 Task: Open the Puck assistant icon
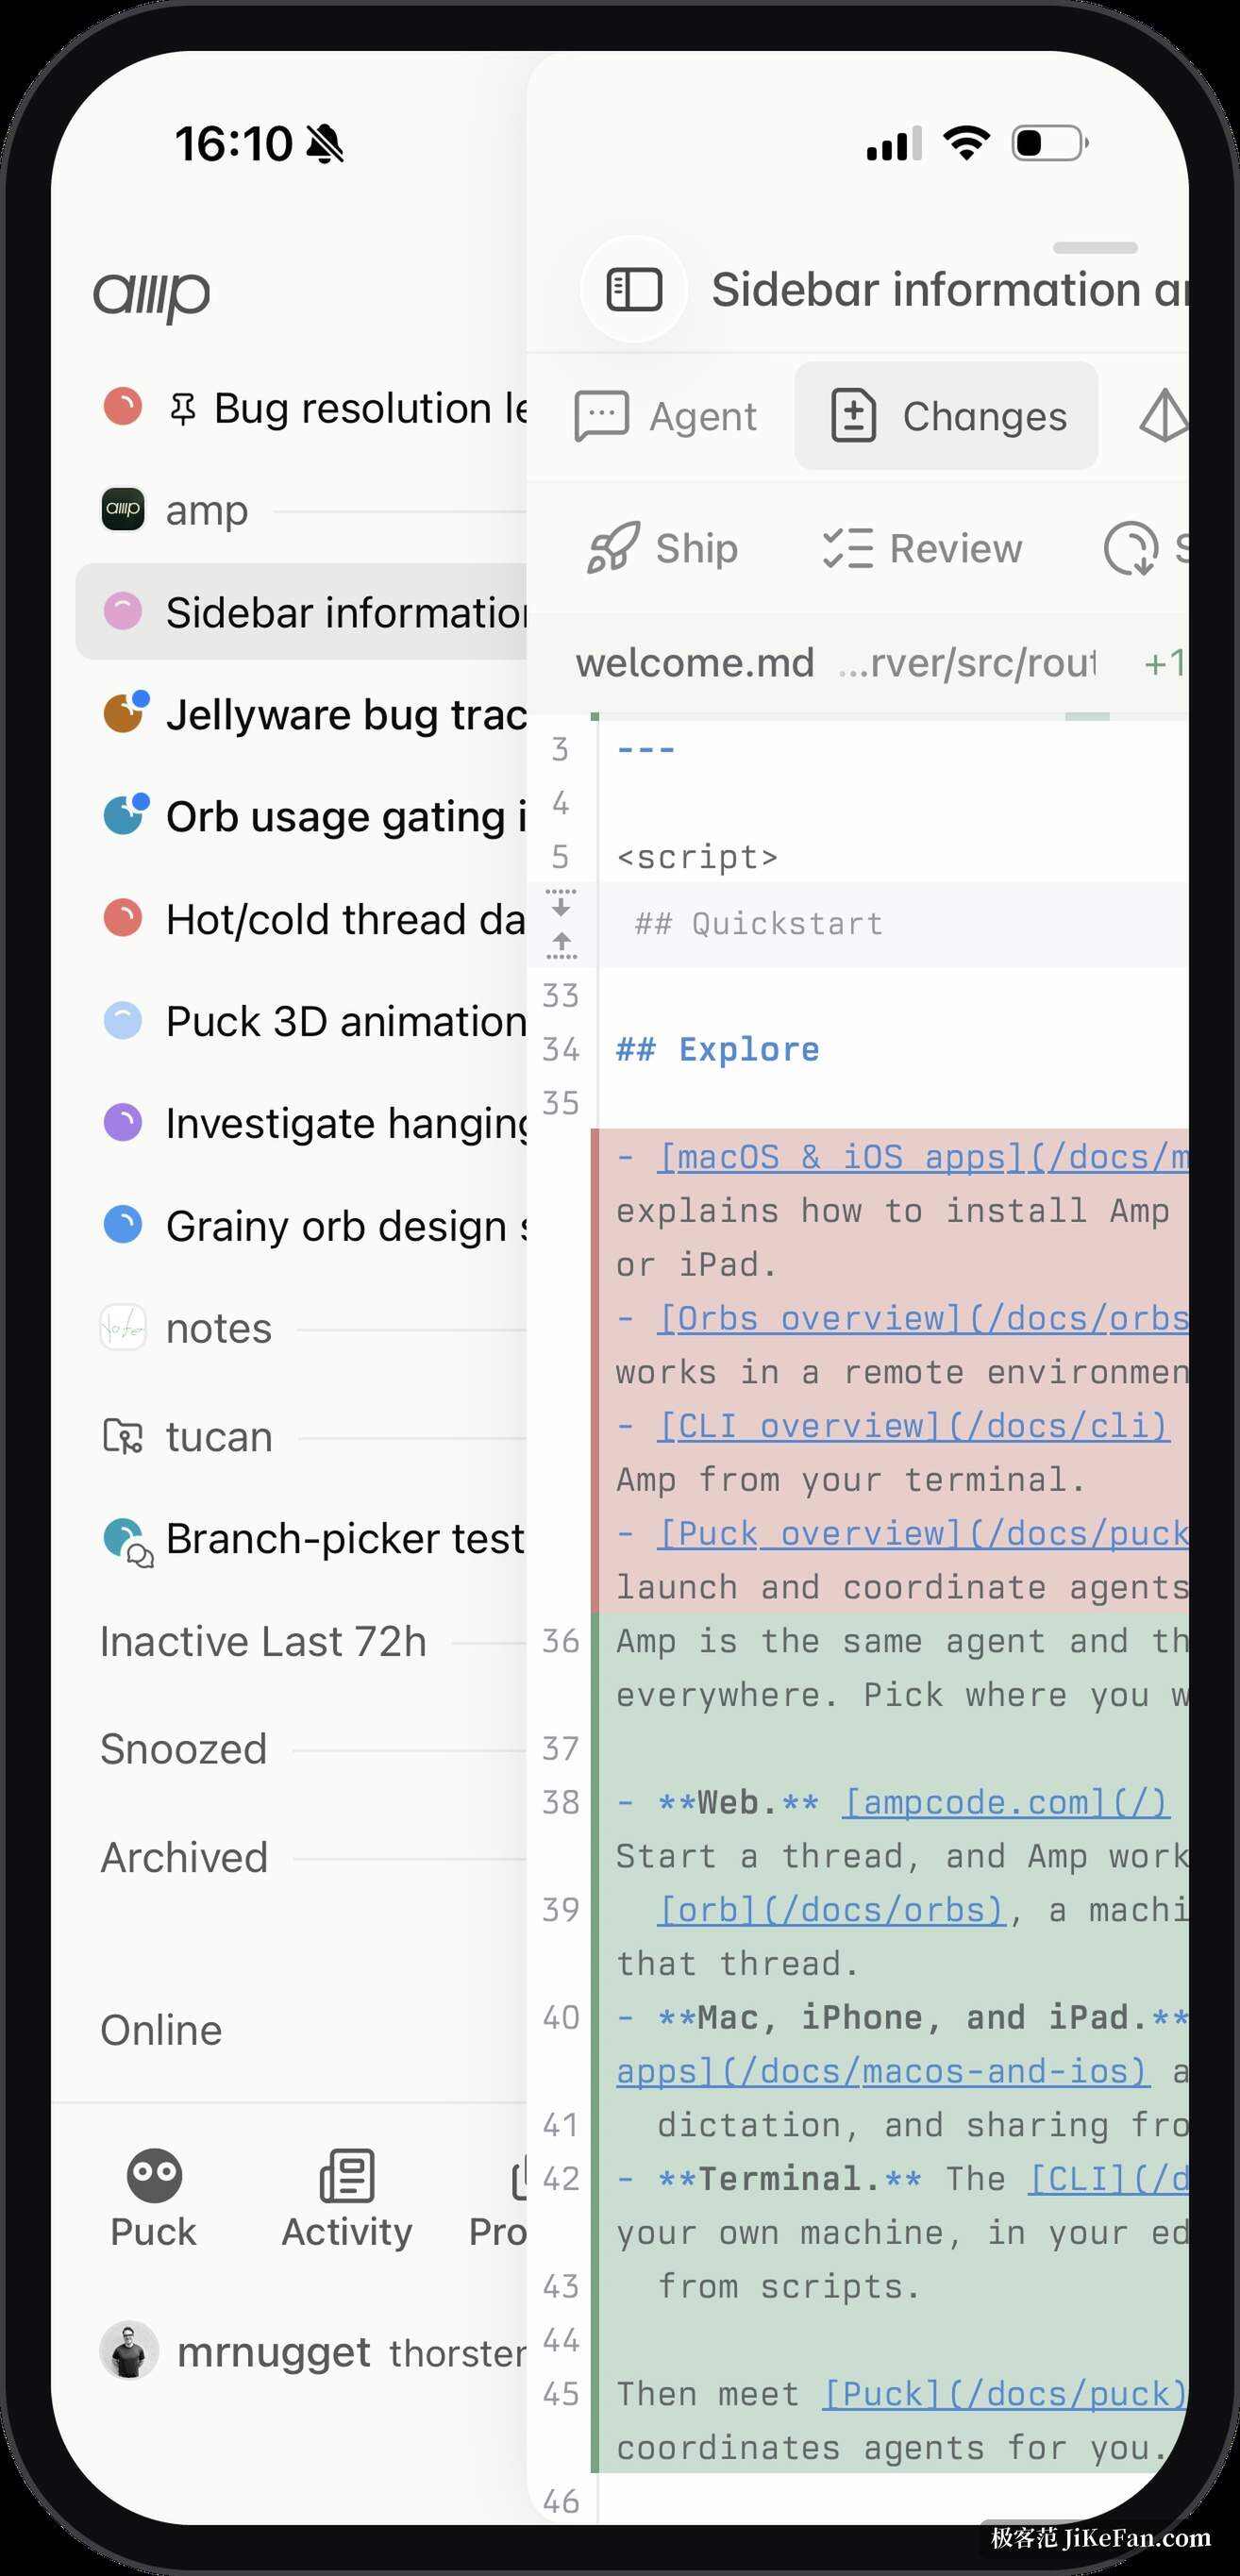tap(154, 2174)
